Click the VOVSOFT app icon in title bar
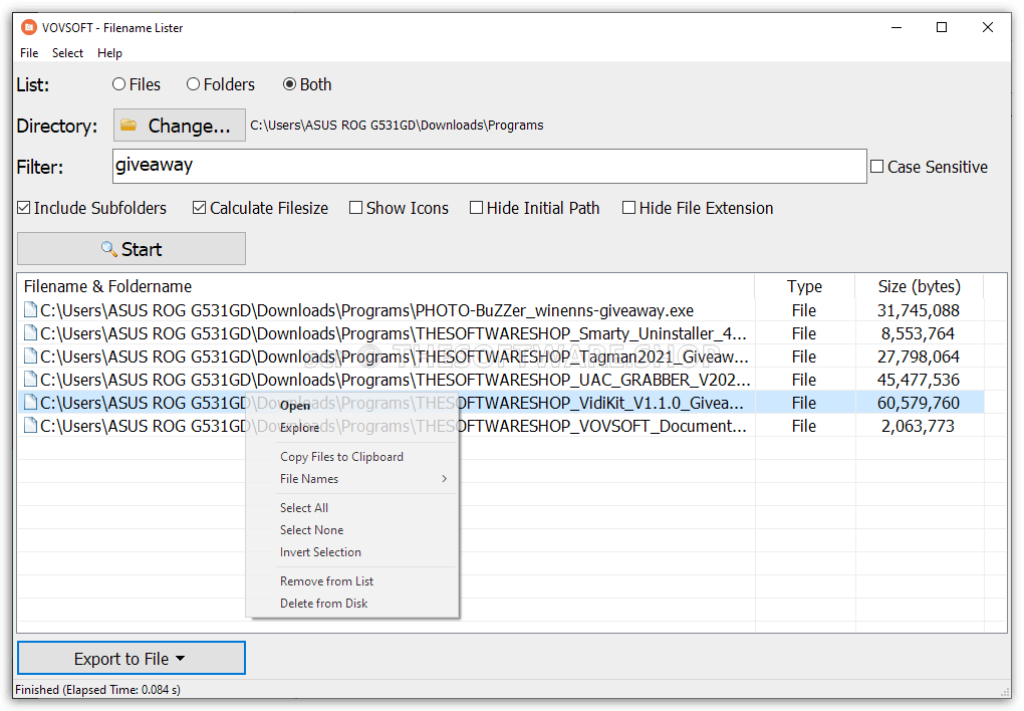 point(29,27)
